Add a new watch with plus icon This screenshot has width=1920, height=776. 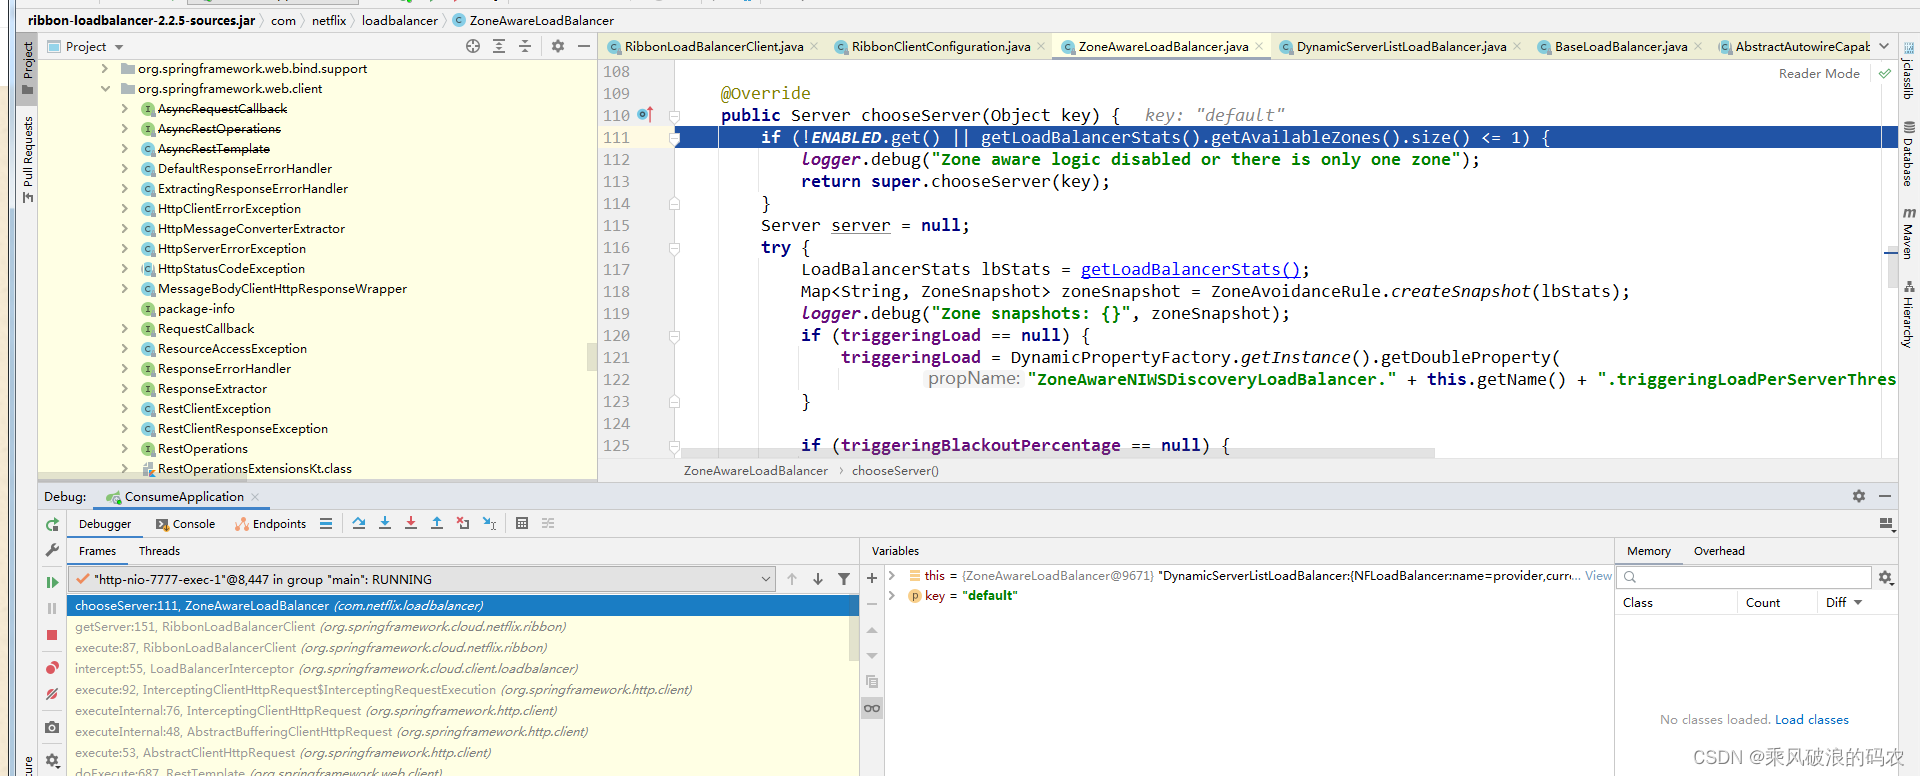click(872, 578)
